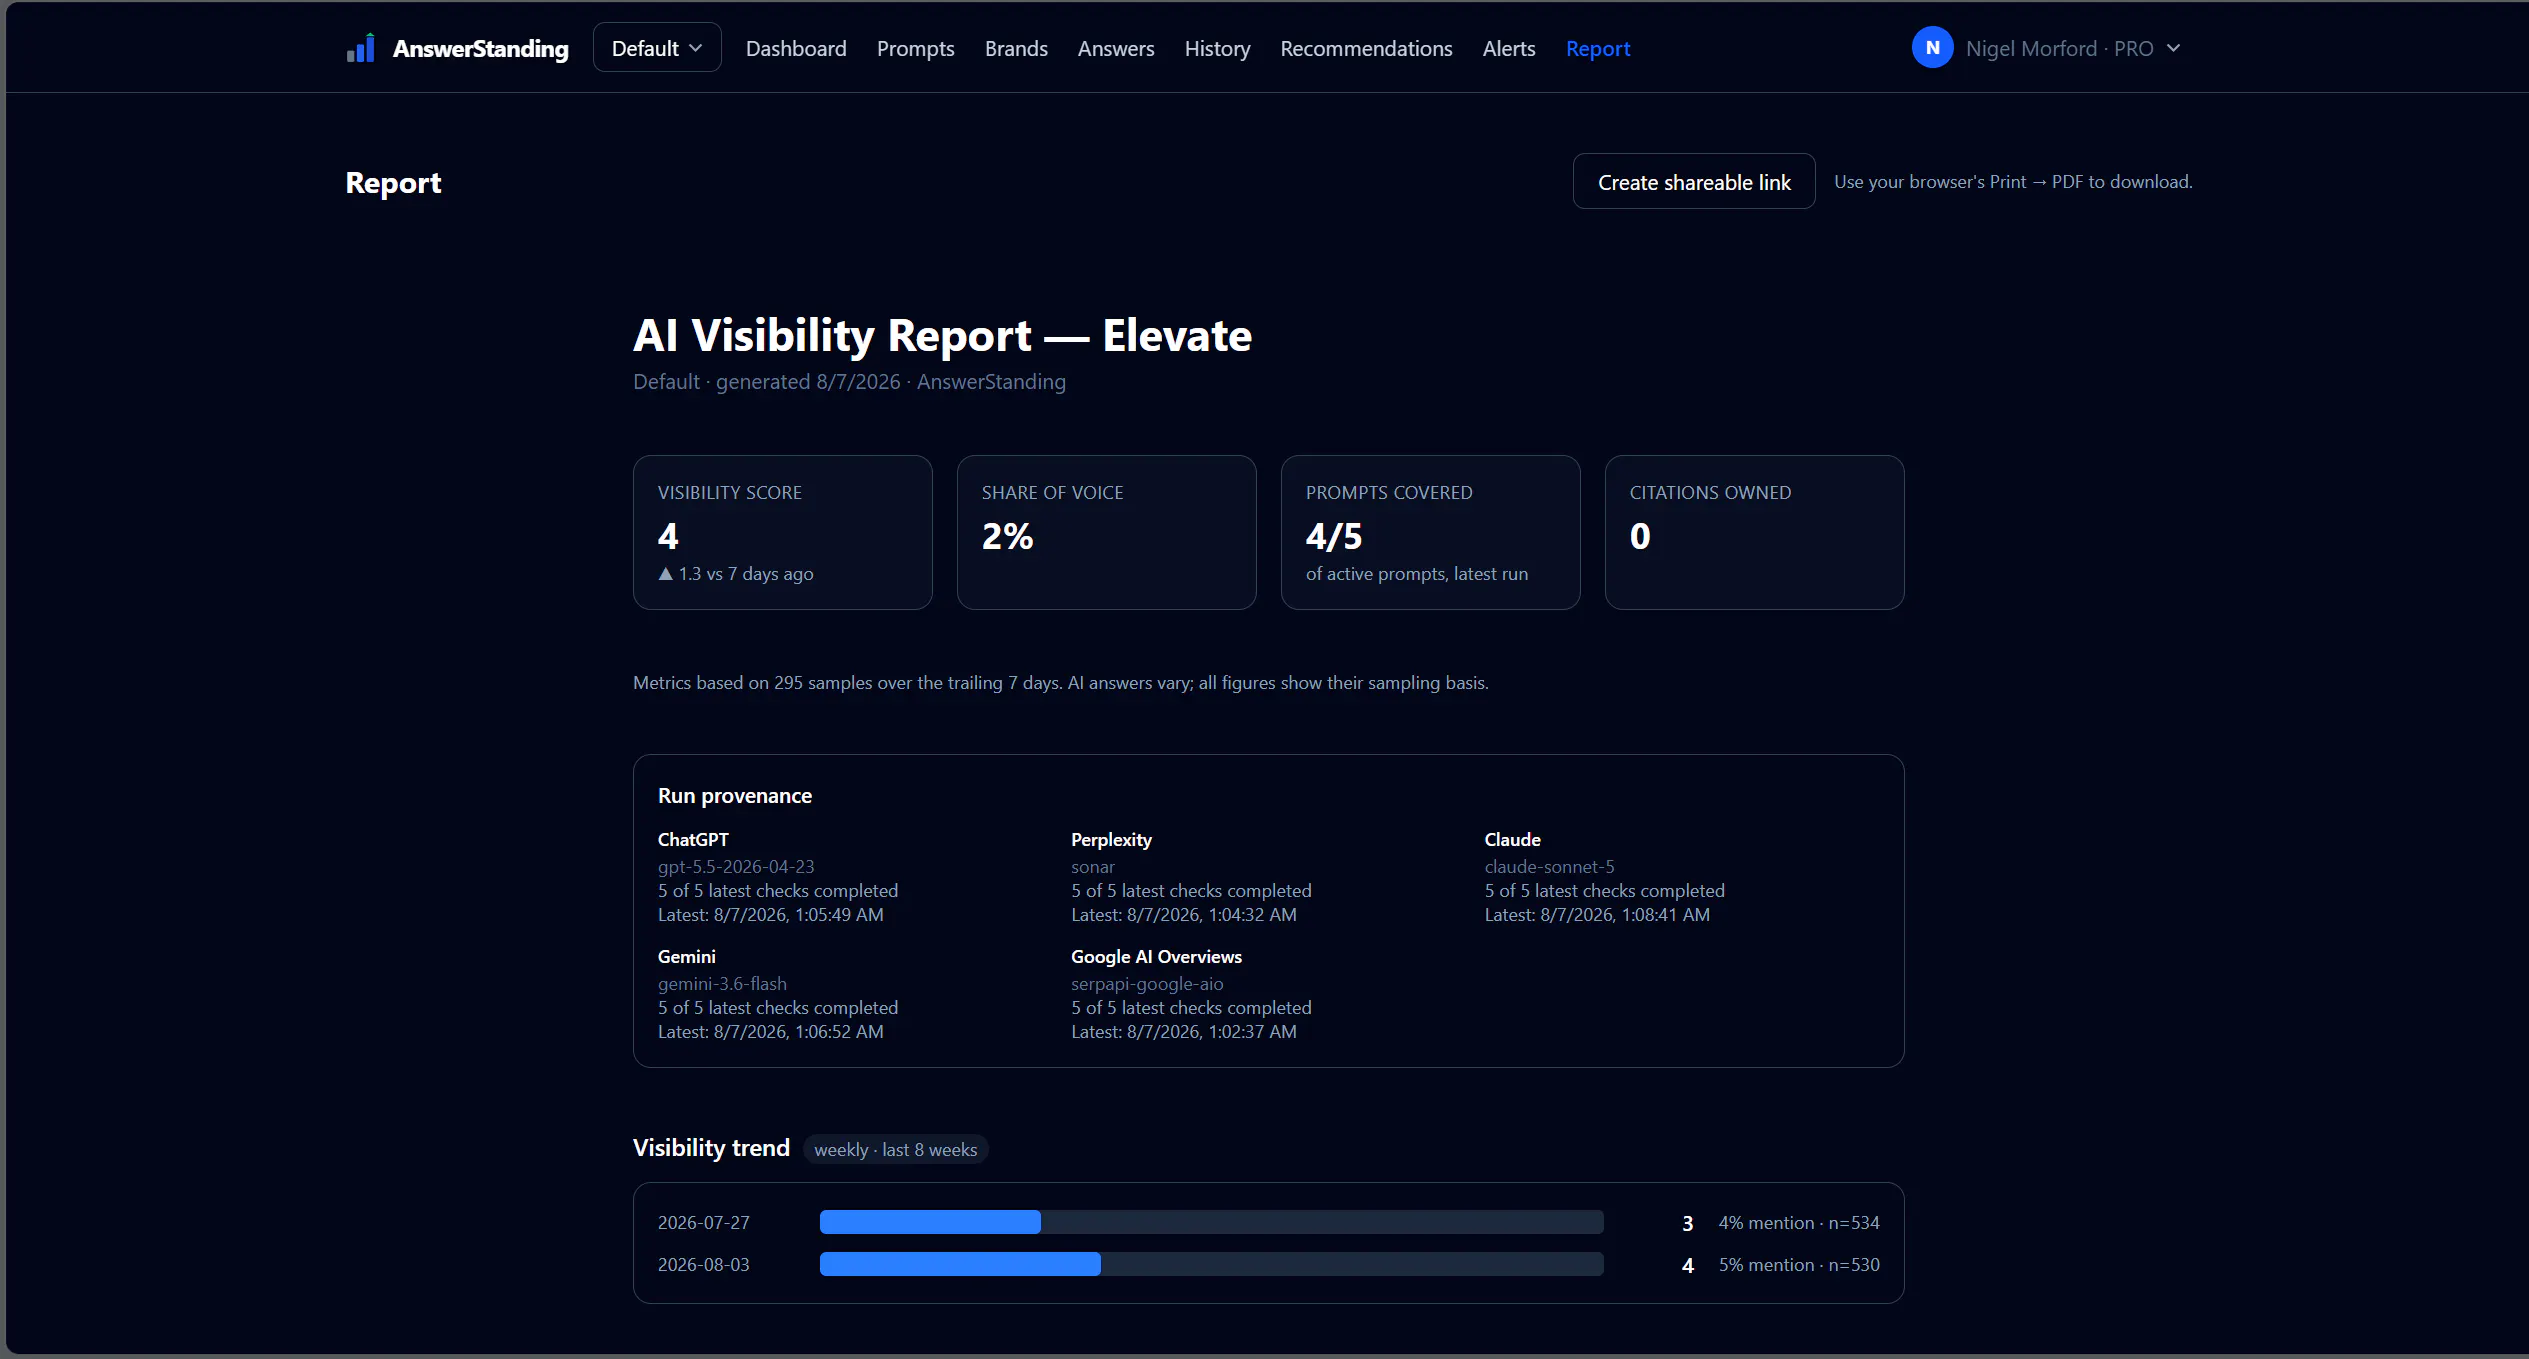Screen dimensions: 2529x1359
Task: Open the History page
Action: pos(1217,48)
